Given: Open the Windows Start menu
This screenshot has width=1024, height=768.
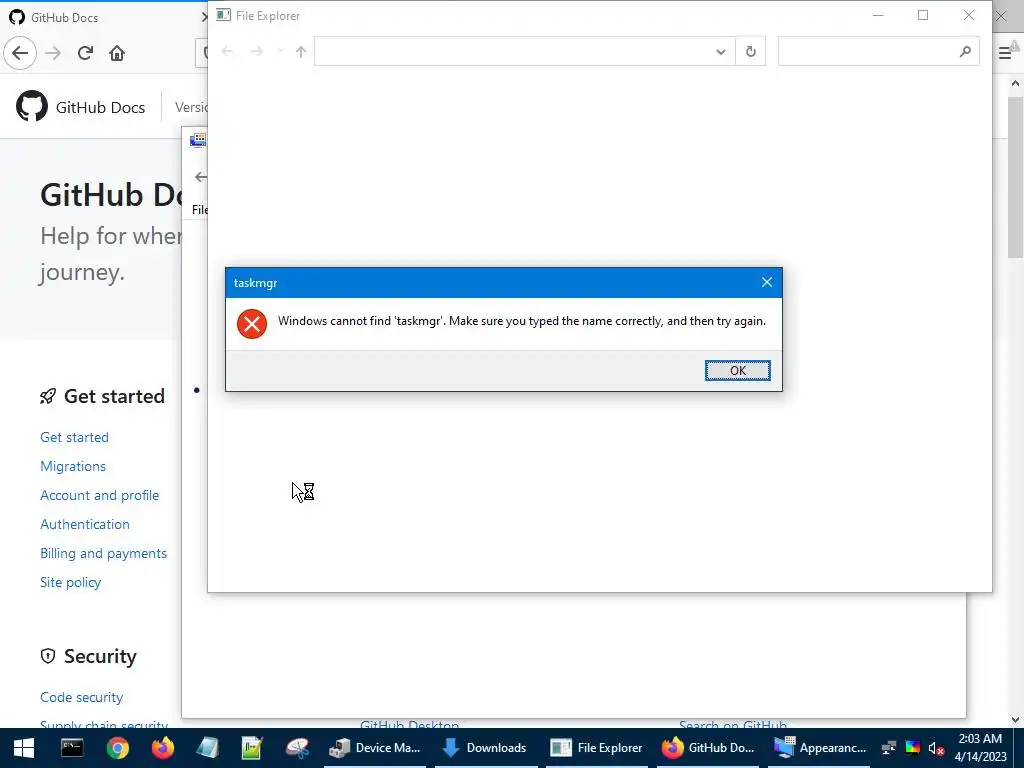Looking at the screenshot, I should [24, 748].
